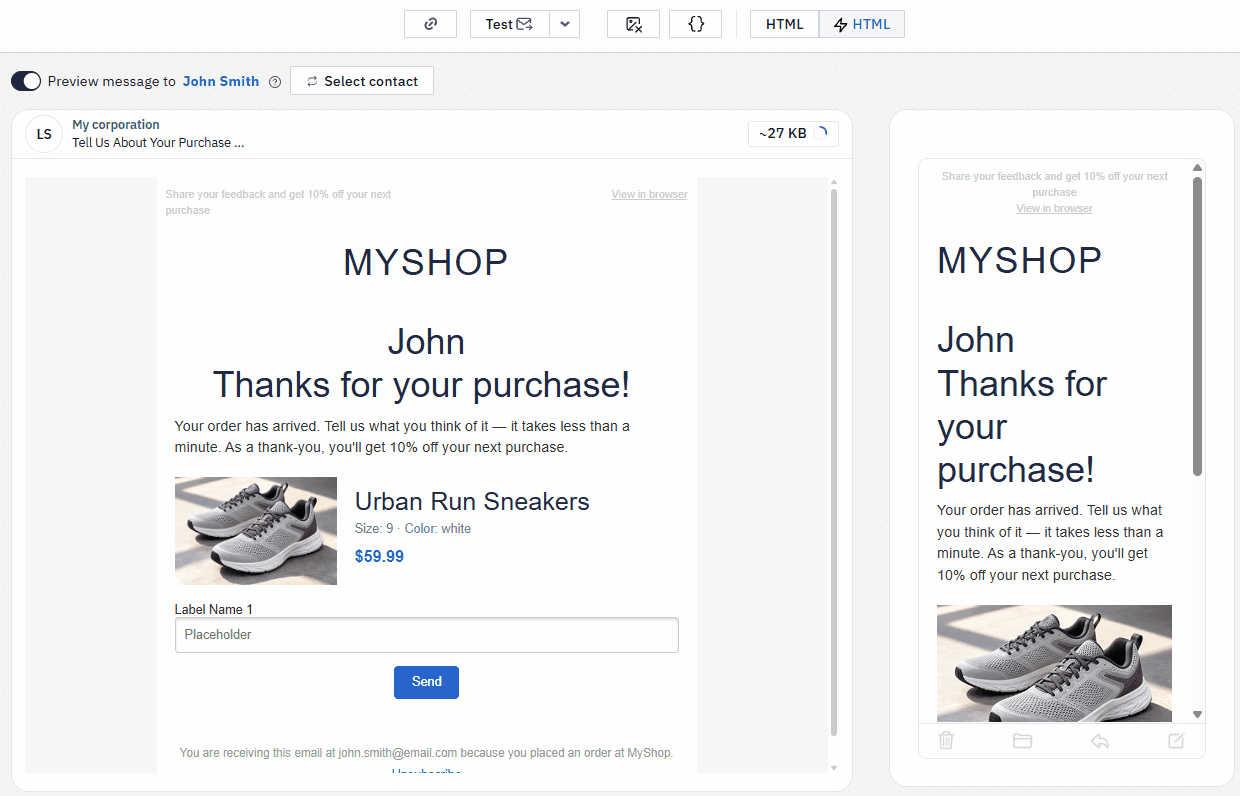The image size is (1240, 796).
Task: Click the My corporation sender name
Action: [116, 125]
